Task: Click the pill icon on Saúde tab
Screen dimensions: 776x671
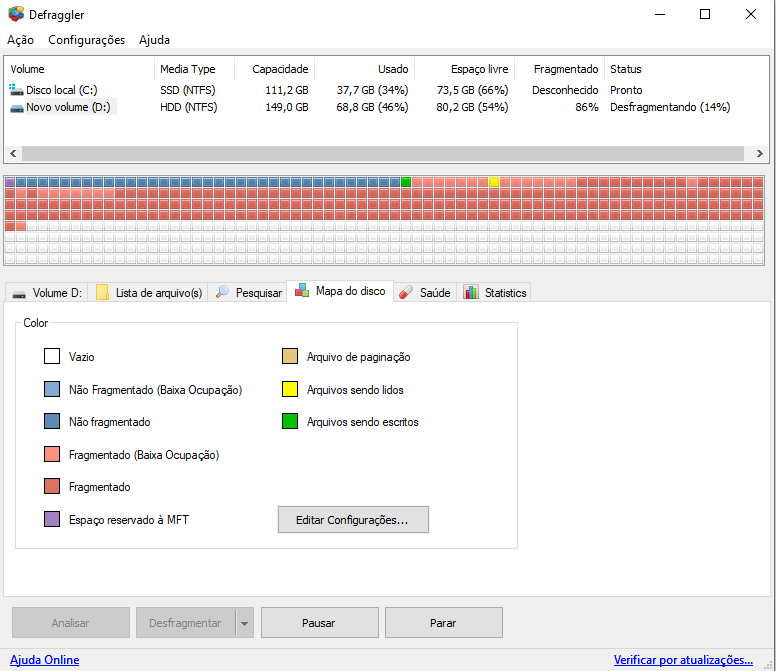Action: point(406,292)
